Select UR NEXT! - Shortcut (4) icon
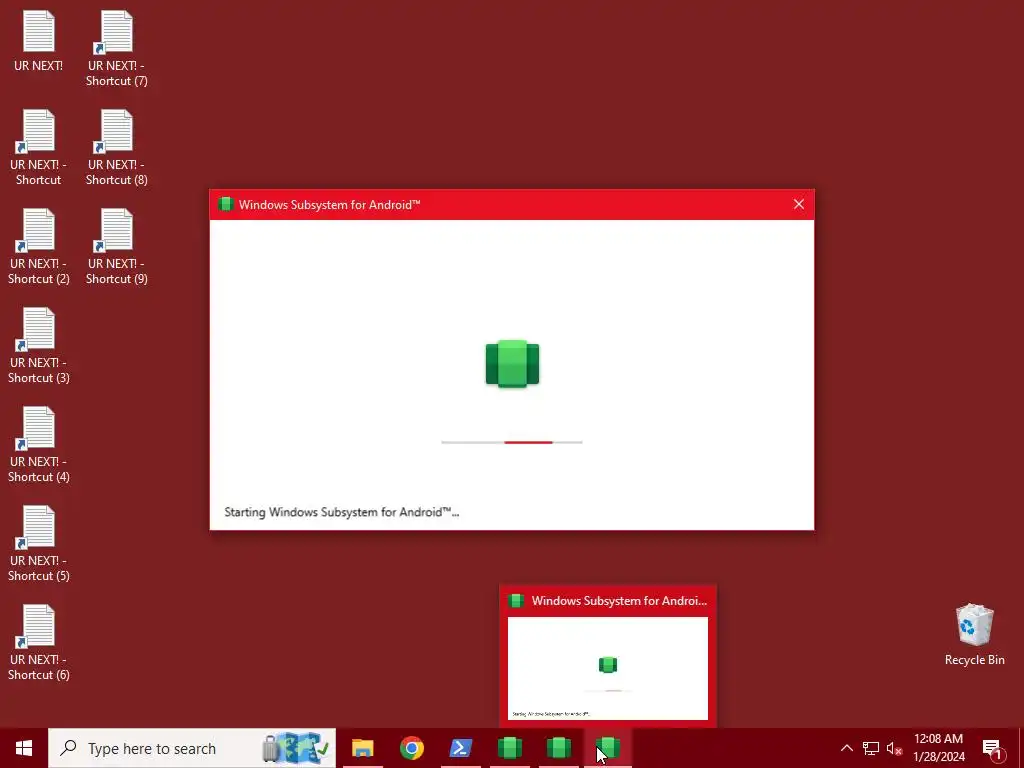This screenshot has width=1024, height=768. (x=39, y=445)
